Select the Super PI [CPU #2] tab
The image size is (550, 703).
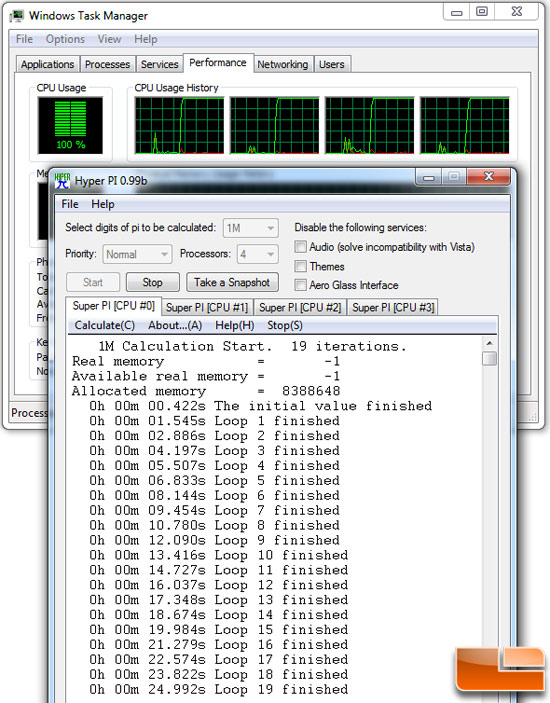coord(300,308)
